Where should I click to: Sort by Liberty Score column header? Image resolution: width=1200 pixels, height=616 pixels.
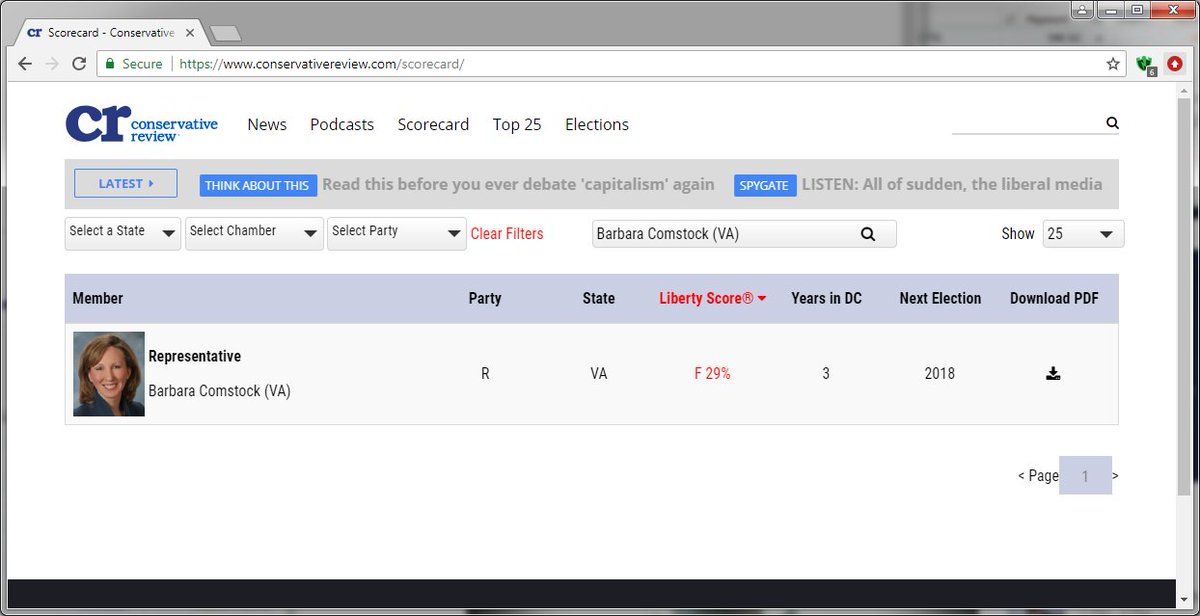[713, 298]
